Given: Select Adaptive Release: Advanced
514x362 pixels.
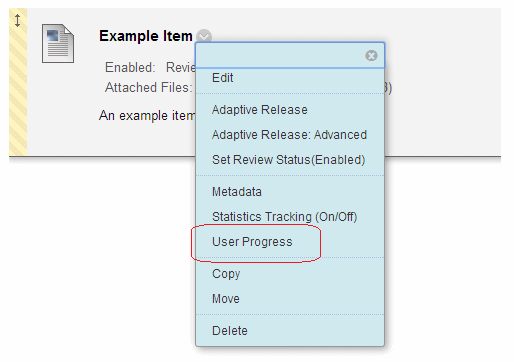Looking at the screenshot, I should (289, 135).
